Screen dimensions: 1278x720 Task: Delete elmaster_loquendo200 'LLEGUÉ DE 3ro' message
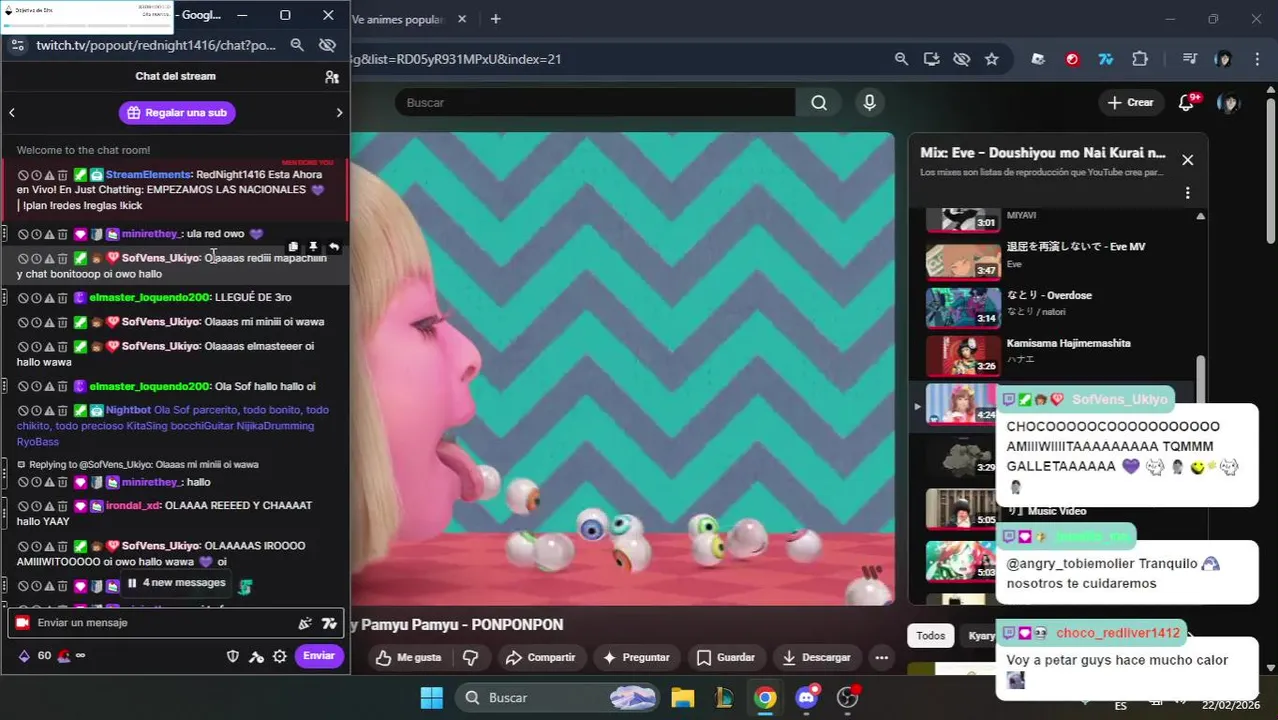click(x=62, y=298)
